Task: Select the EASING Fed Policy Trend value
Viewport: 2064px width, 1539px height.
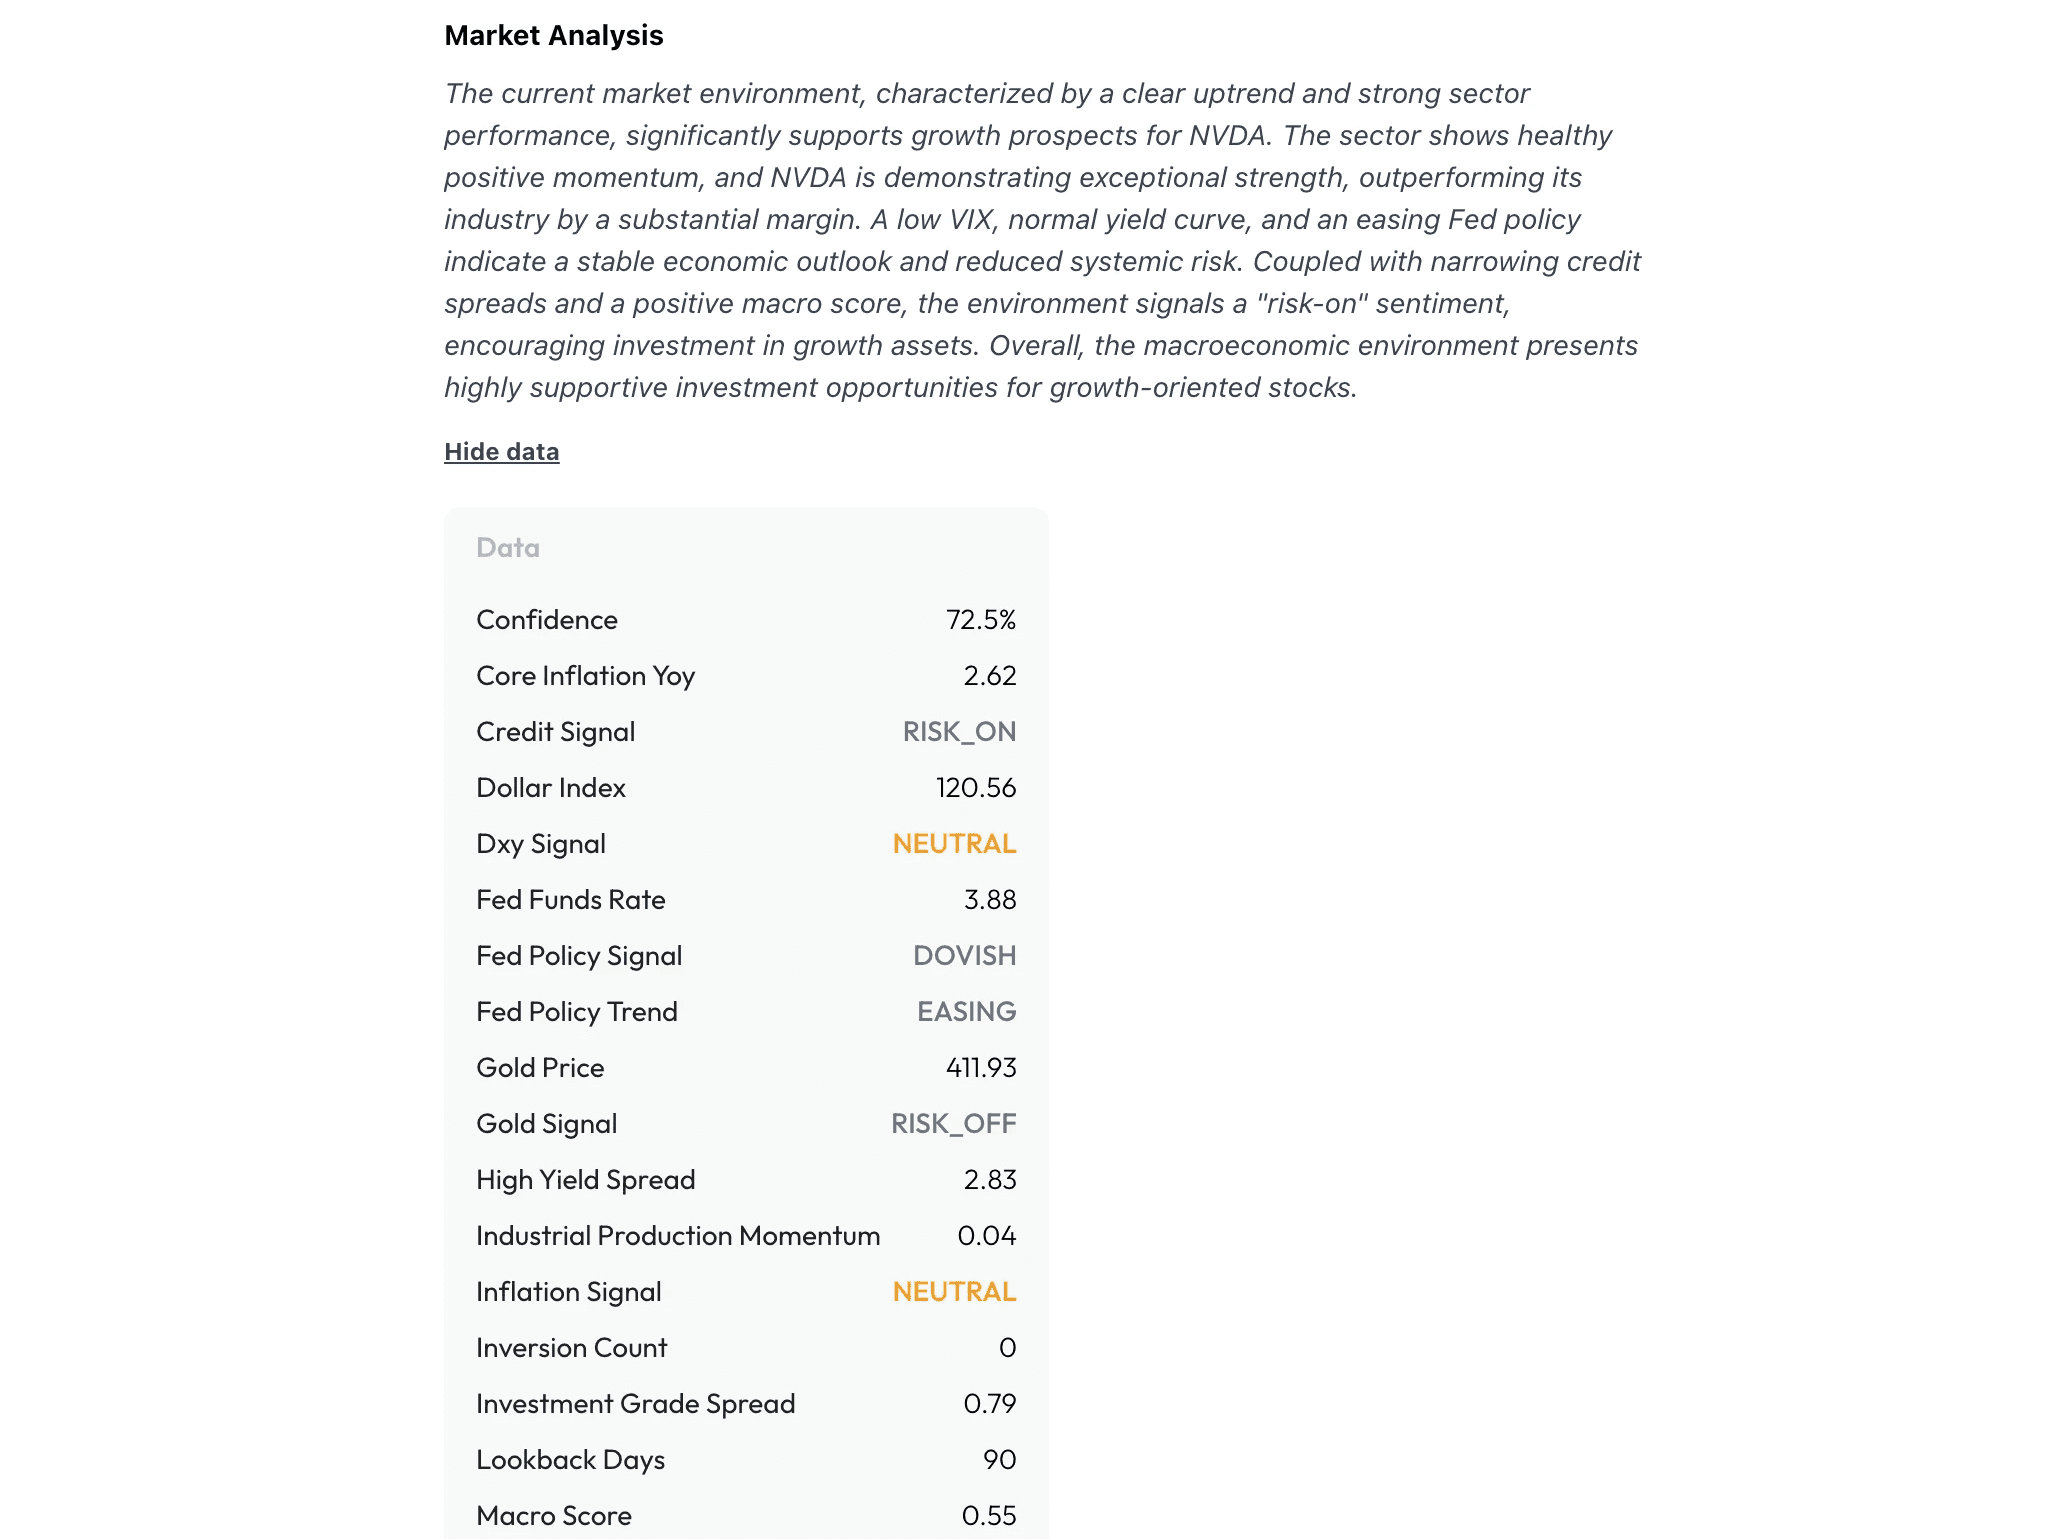Action: pos(965,1011)
